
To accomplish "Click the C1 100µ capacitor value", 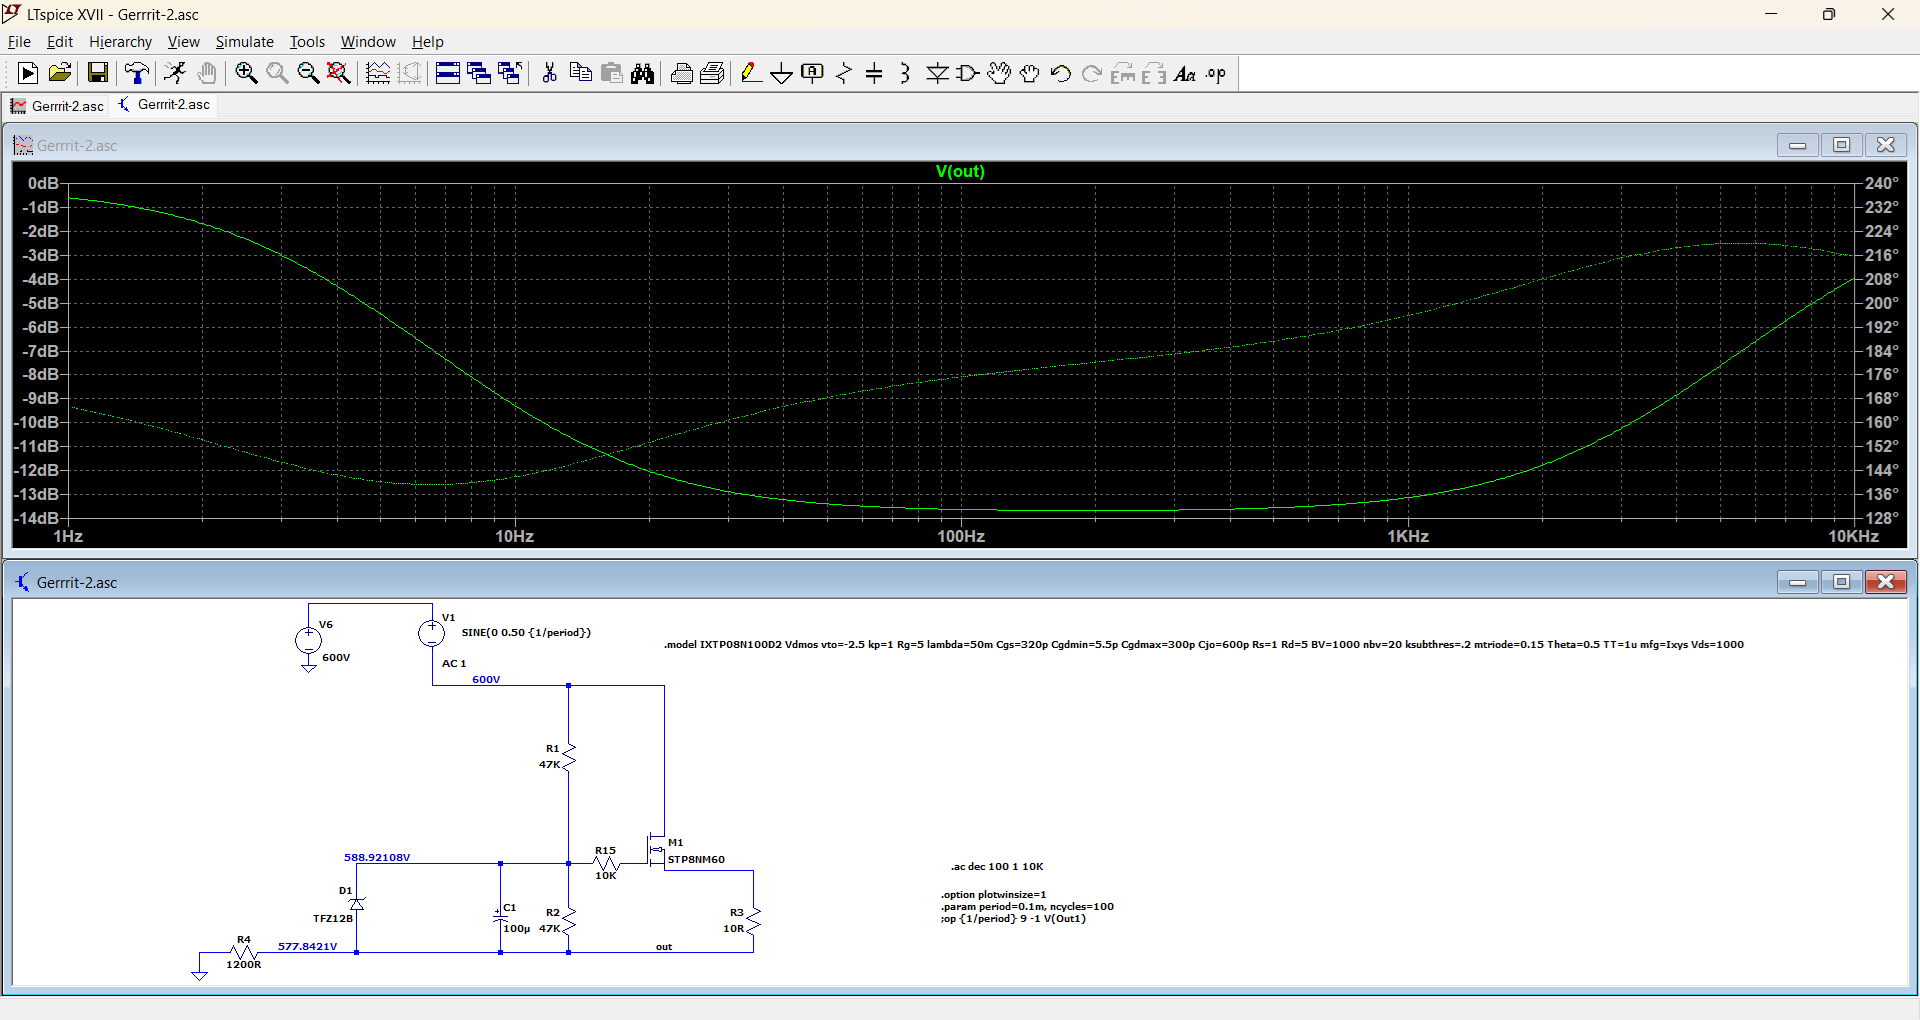I will click(x=517, y=929).
